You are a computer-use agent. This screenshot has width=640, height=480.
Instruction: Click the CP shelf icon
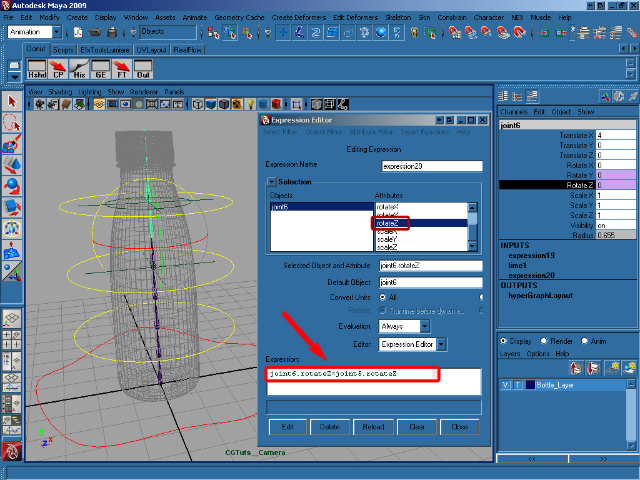point(58,69)
